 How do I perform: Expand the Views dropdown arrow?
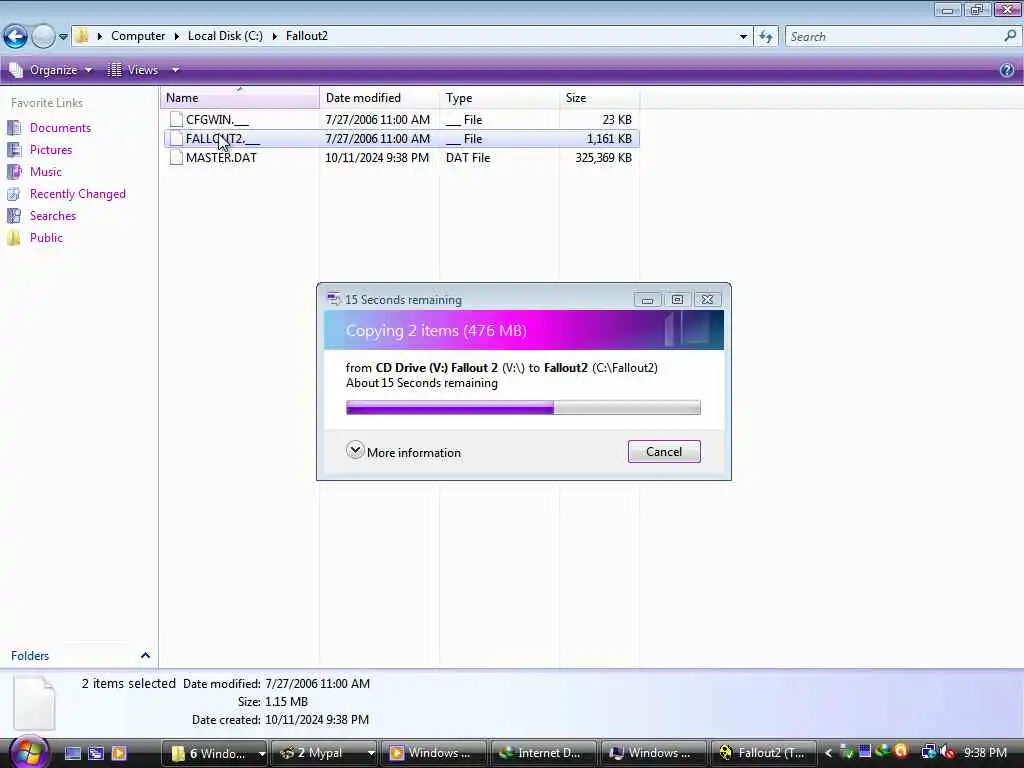pos(175,70)
